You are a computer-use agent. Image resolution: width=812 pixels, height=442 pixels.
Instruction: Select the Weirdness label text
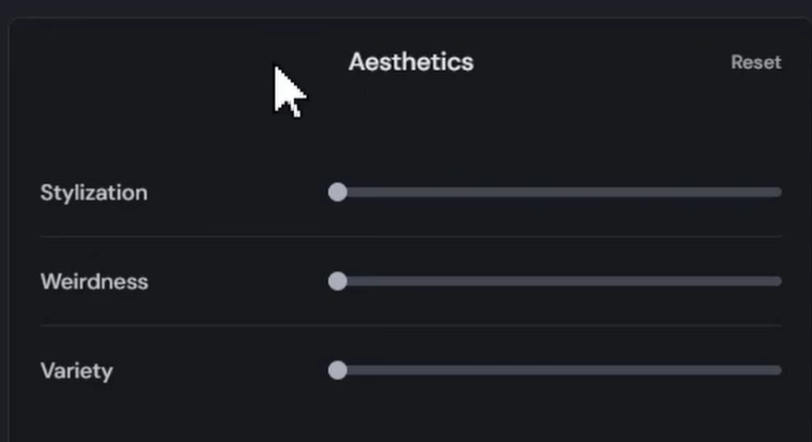pyautogui.click(x=94, y=282)
